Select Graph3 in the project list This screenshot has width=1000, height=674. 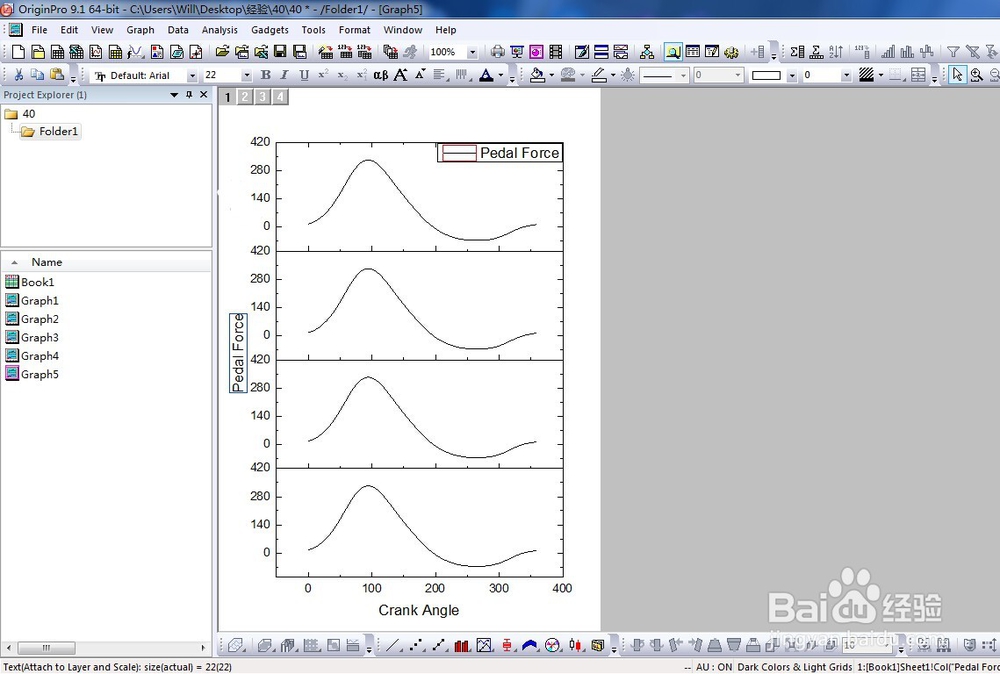40,337
